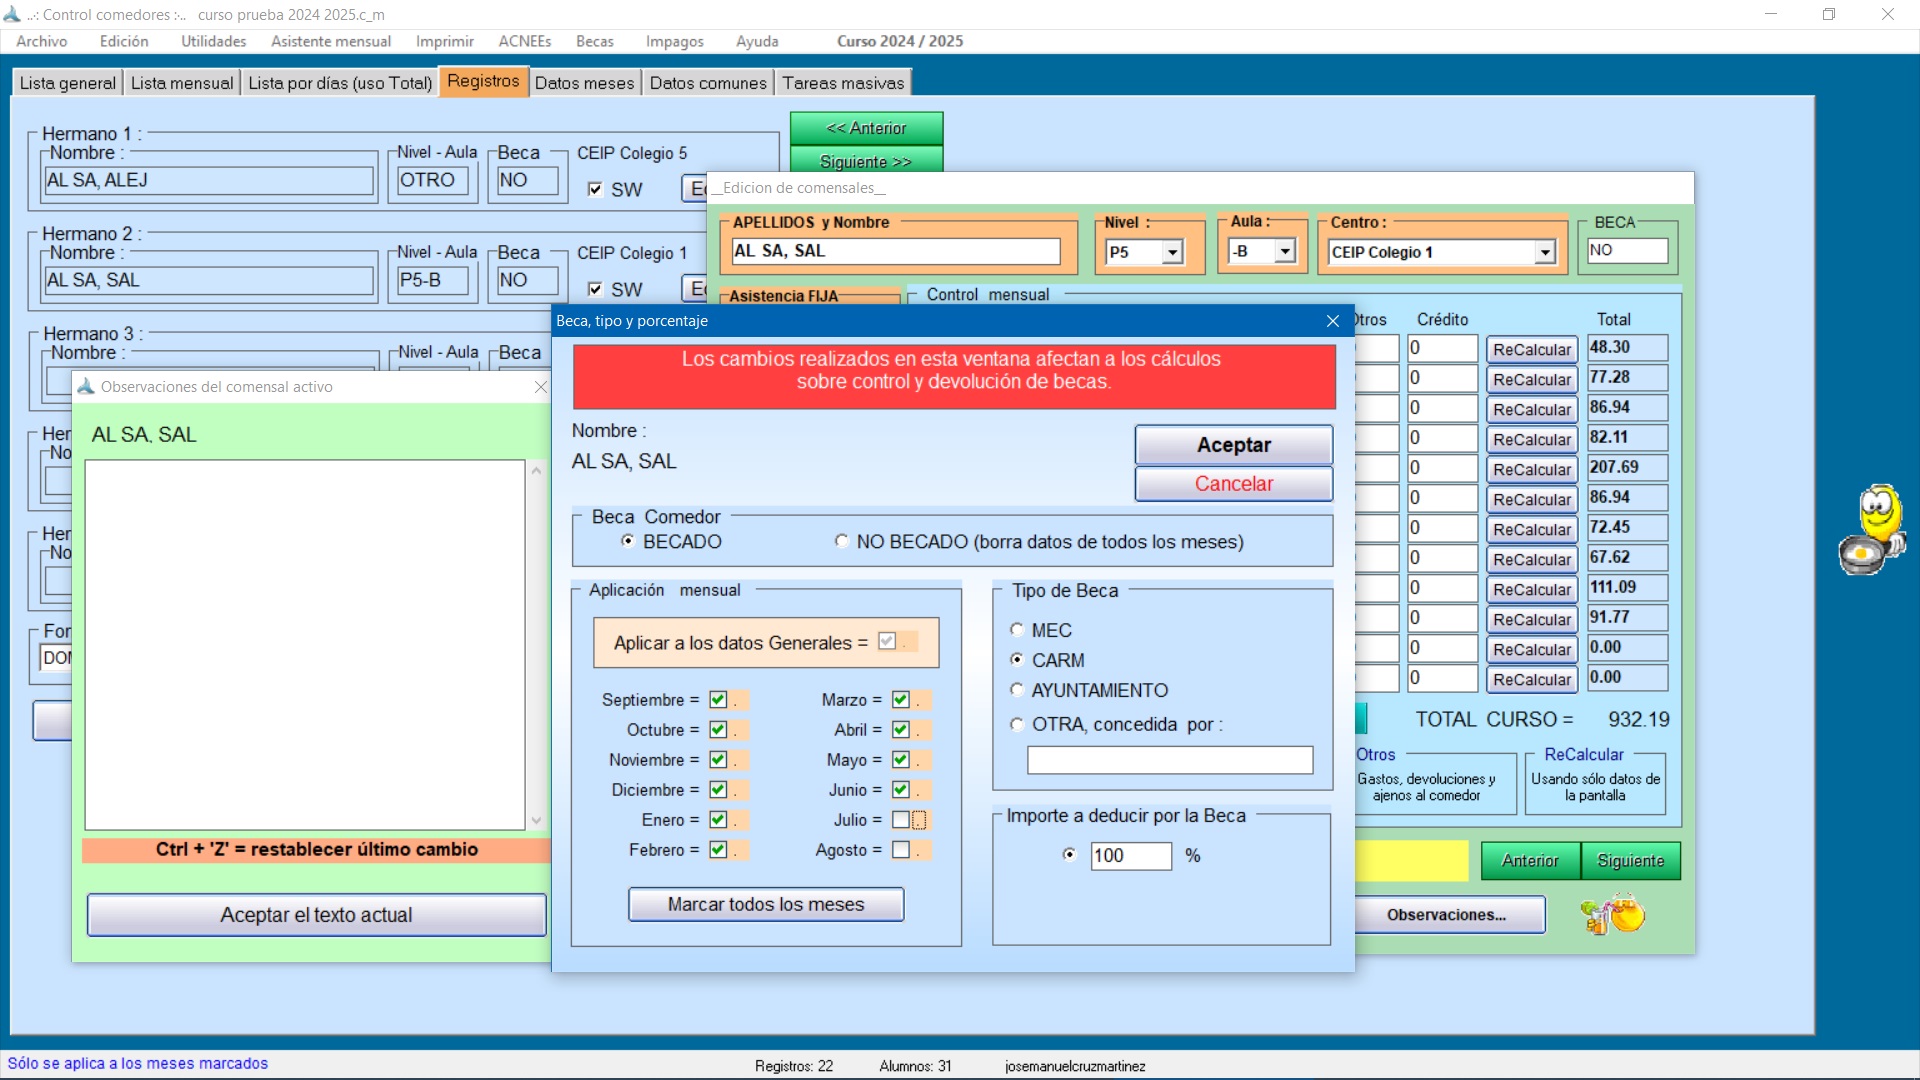1920x1080 pixels.
Task: Click the smiley chef mascot icon
Action: (x=1873, y=530)
